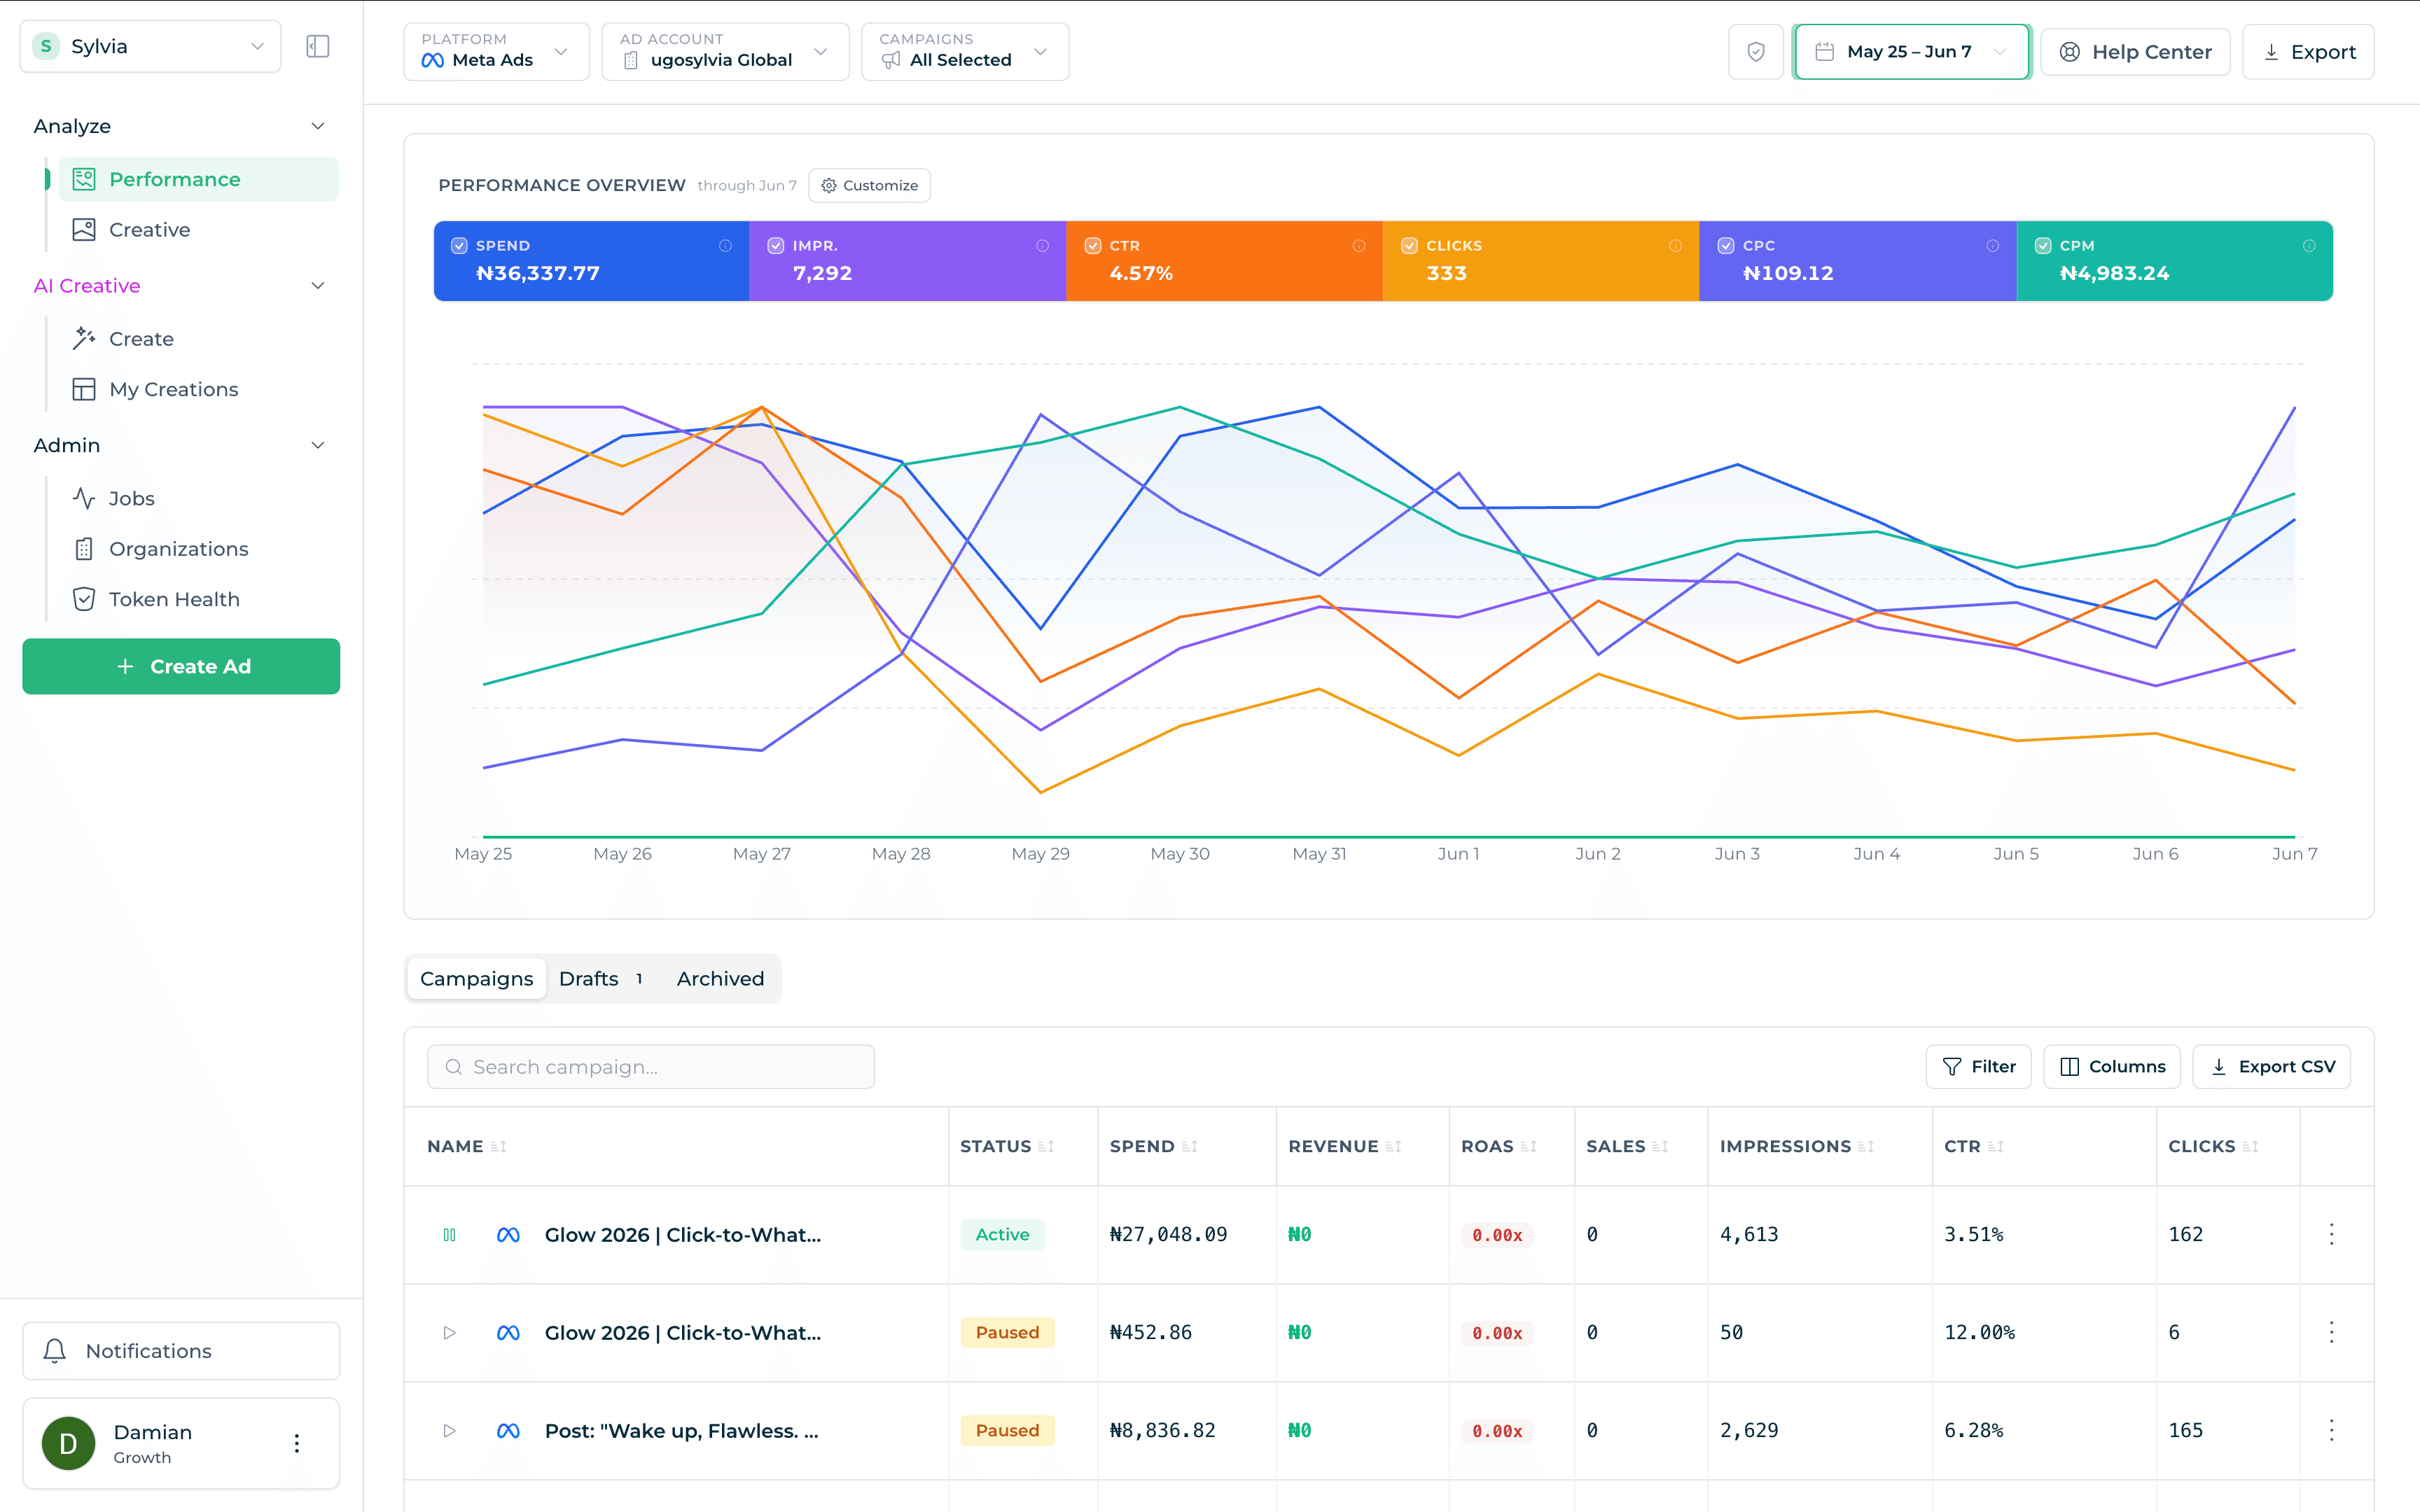The width and height of the screenshot is (2420, 1512).
Task: Open the Sylvia workspace dropdown
Action: (x=150, y=46)
